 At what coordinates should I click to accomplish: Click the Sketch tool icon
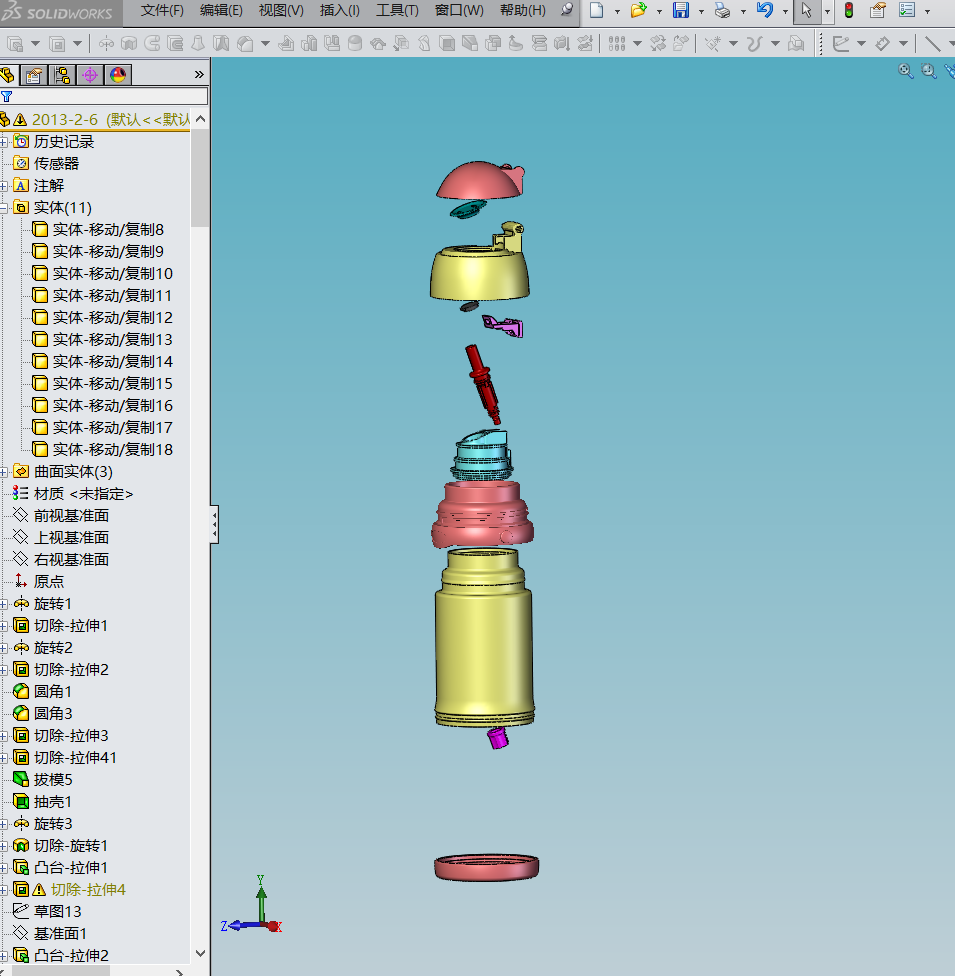tap(841, 44)
